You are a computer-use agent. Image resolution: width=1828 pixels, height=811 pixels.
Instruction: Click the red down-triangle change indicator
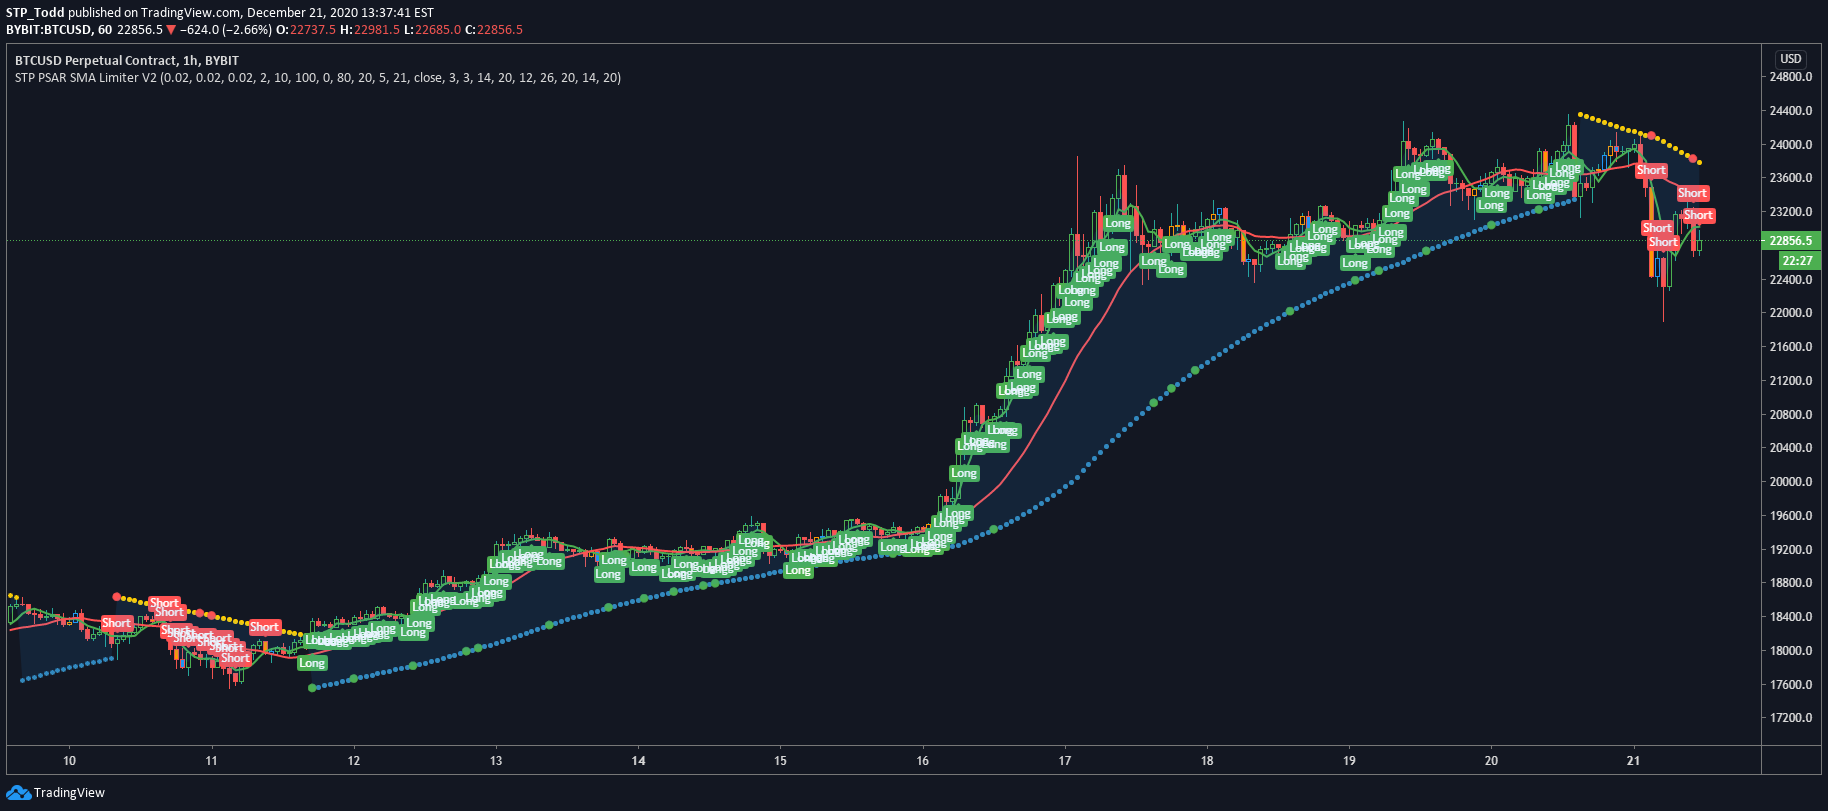(x=171, y=30)
